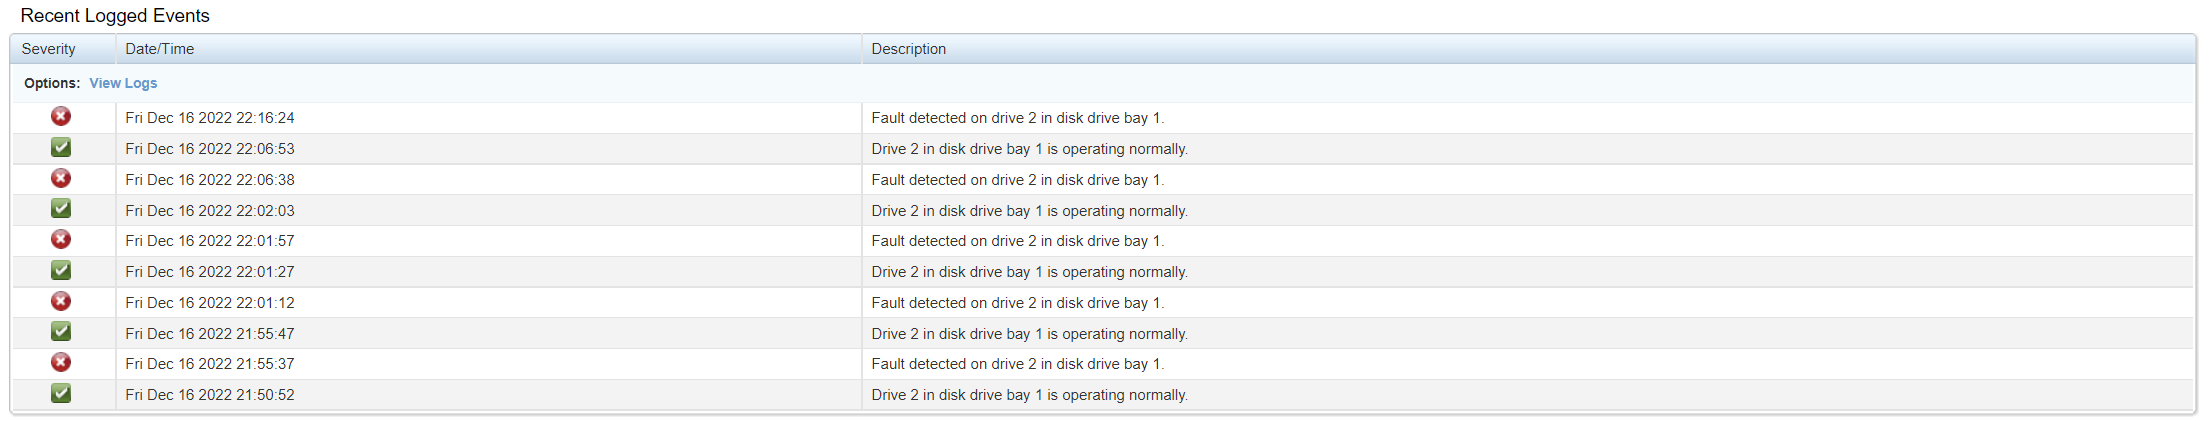The height and width of the screenshot is (421, 2209).
Task: Click the green check icon at 21:50:52
Action: [x=61, y=394]
